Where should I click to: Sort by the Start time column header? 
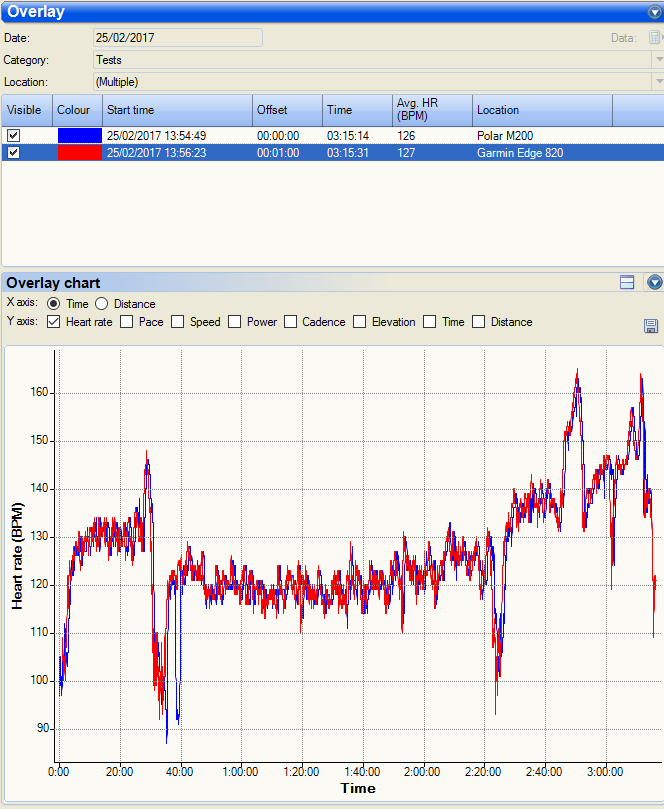(177, 110)
